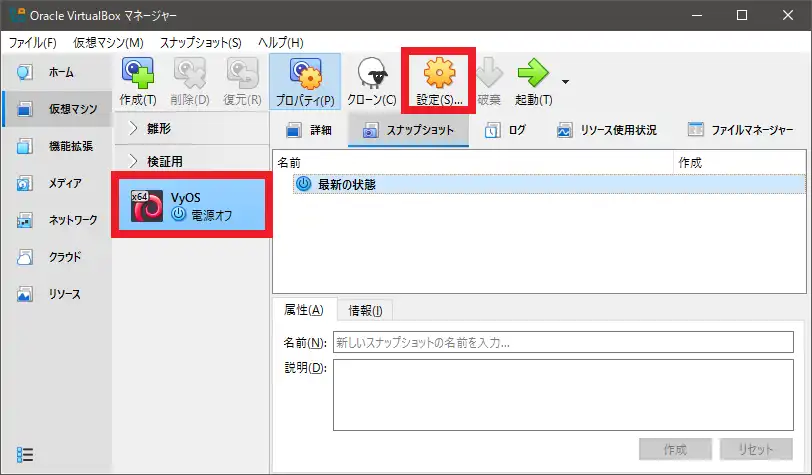812x475 pixels.
Task: Open 機能拡張 in the left sidebar
Action: pos(57,147)
